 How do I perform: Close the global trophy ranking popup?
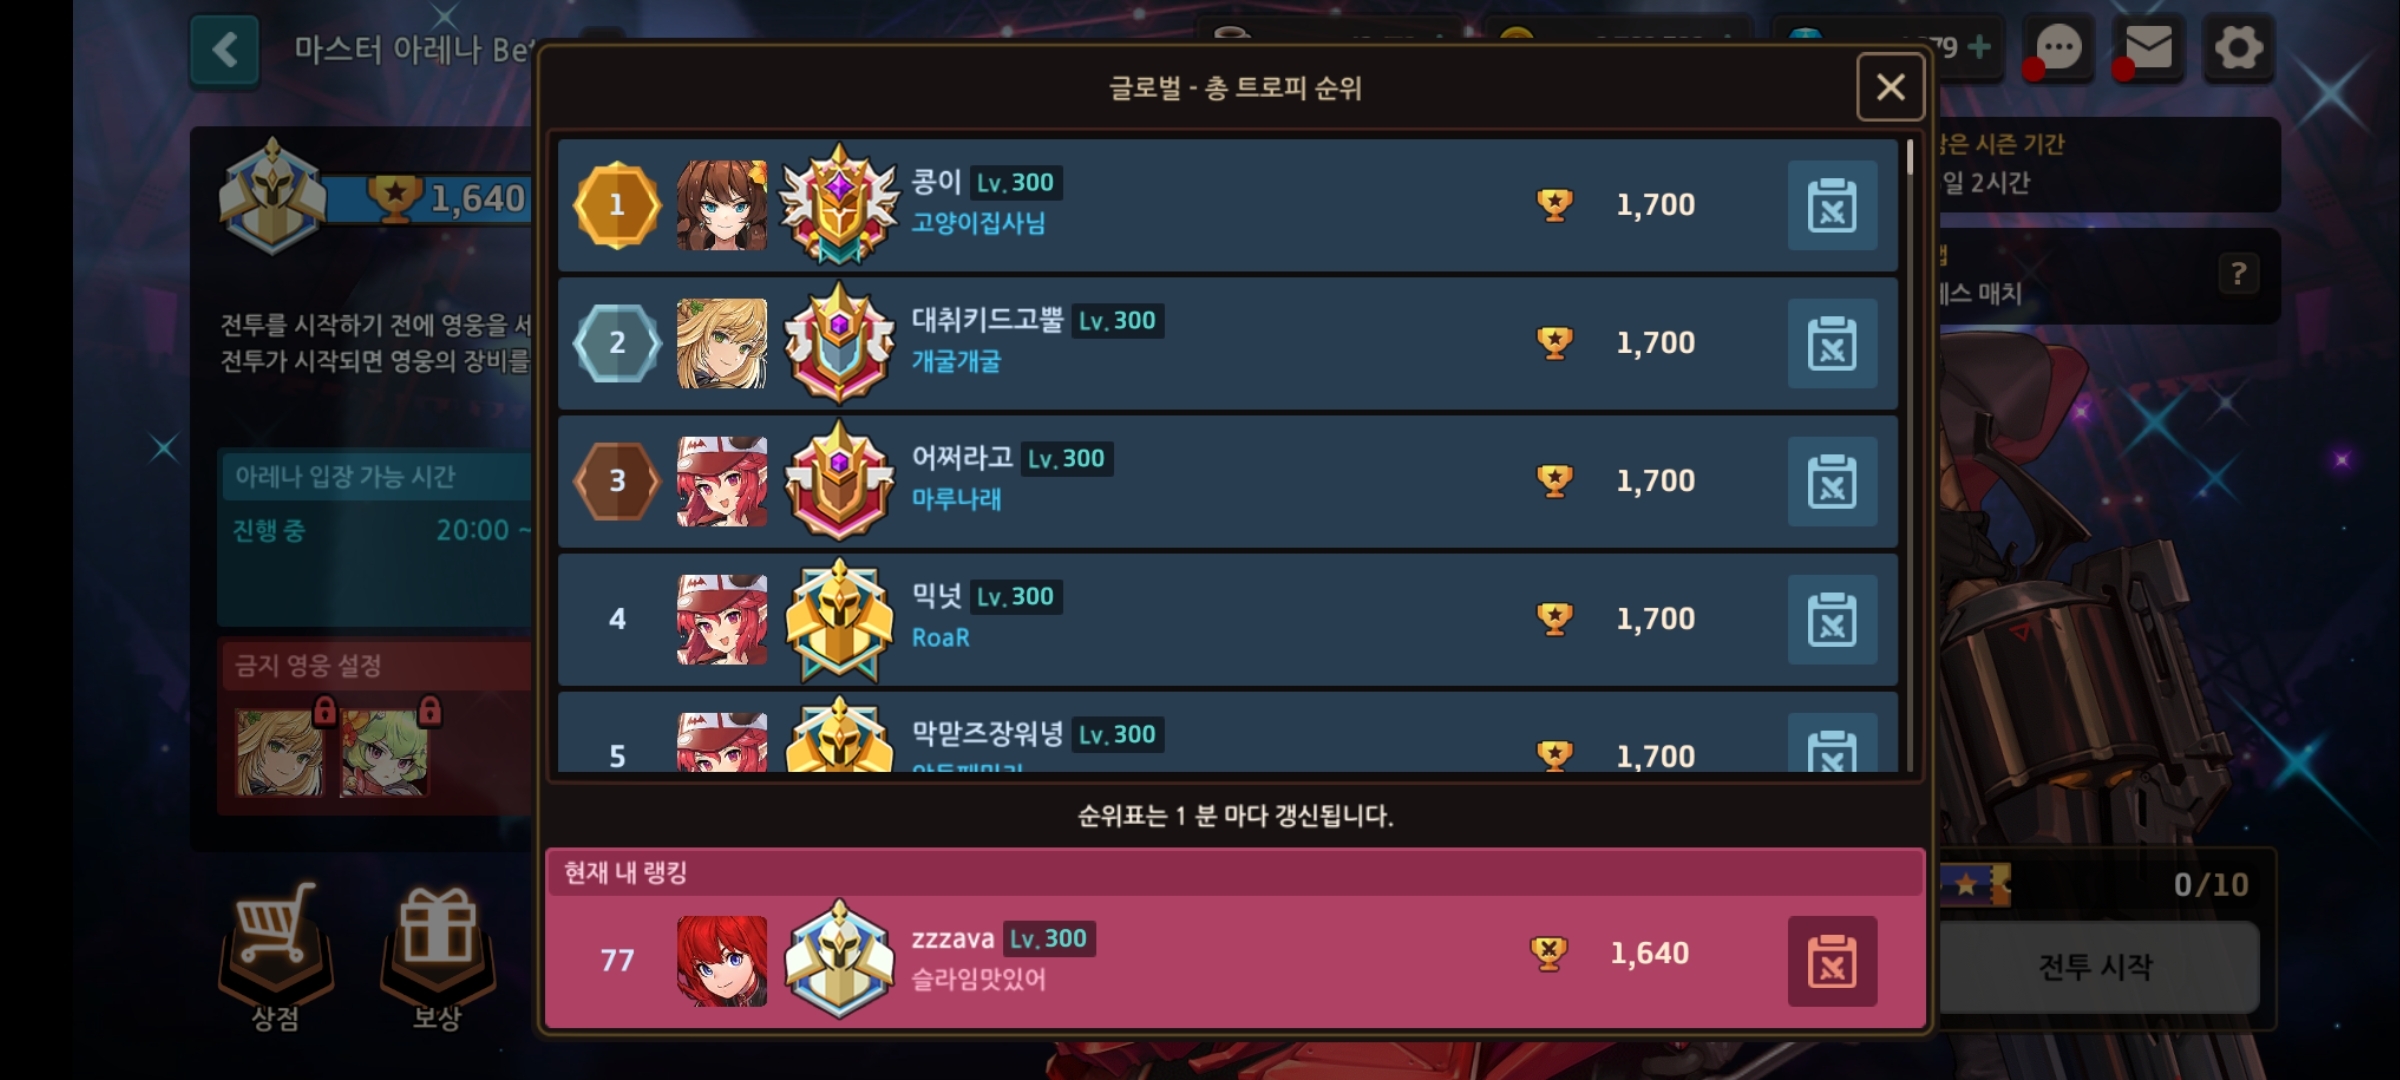(x=1890, y=87)
